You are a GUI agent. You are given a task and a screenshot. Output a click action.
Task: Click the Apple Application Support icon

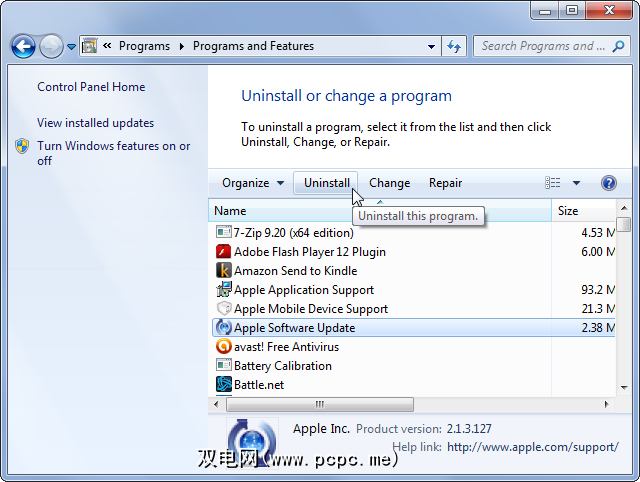[223, 289]
